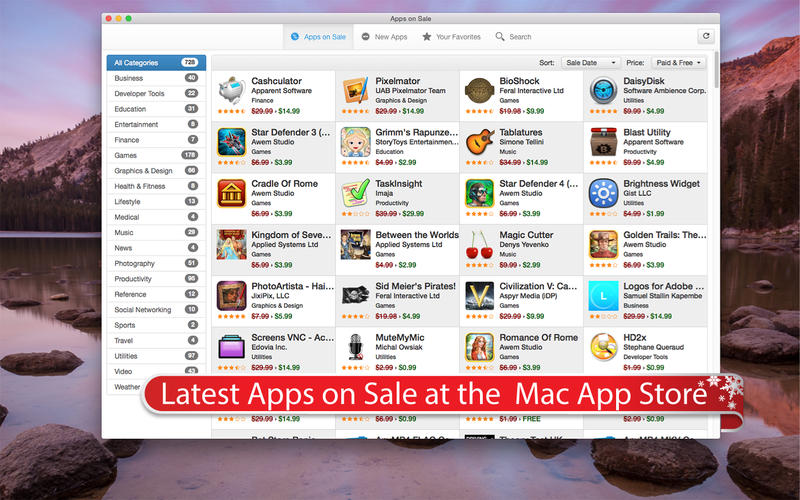
Task: Select the BioShock game icon
Action: click(479, 90)
